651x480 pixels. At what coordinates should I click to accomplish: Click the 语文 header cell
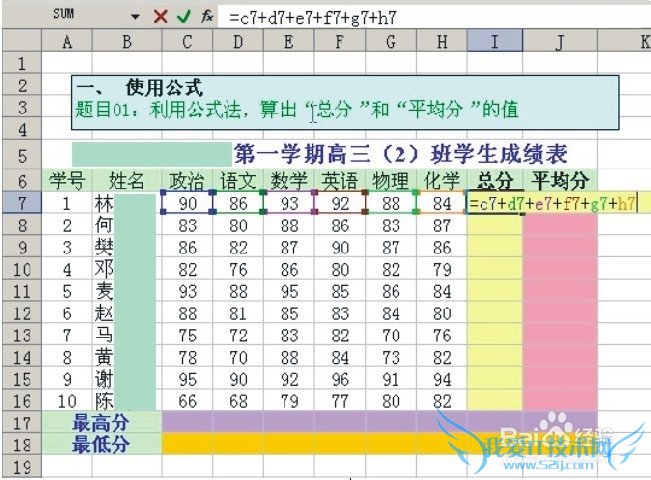pos(238,181)
